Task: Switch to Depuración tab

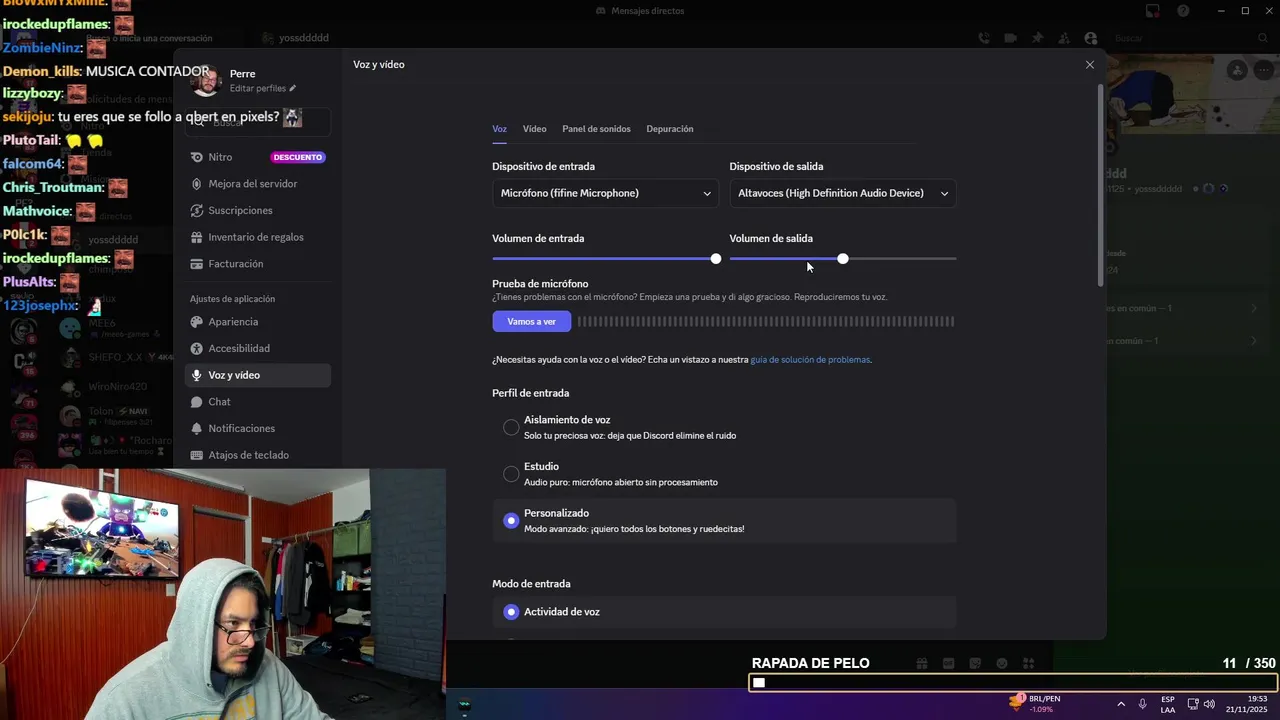Action: [670, 129]
